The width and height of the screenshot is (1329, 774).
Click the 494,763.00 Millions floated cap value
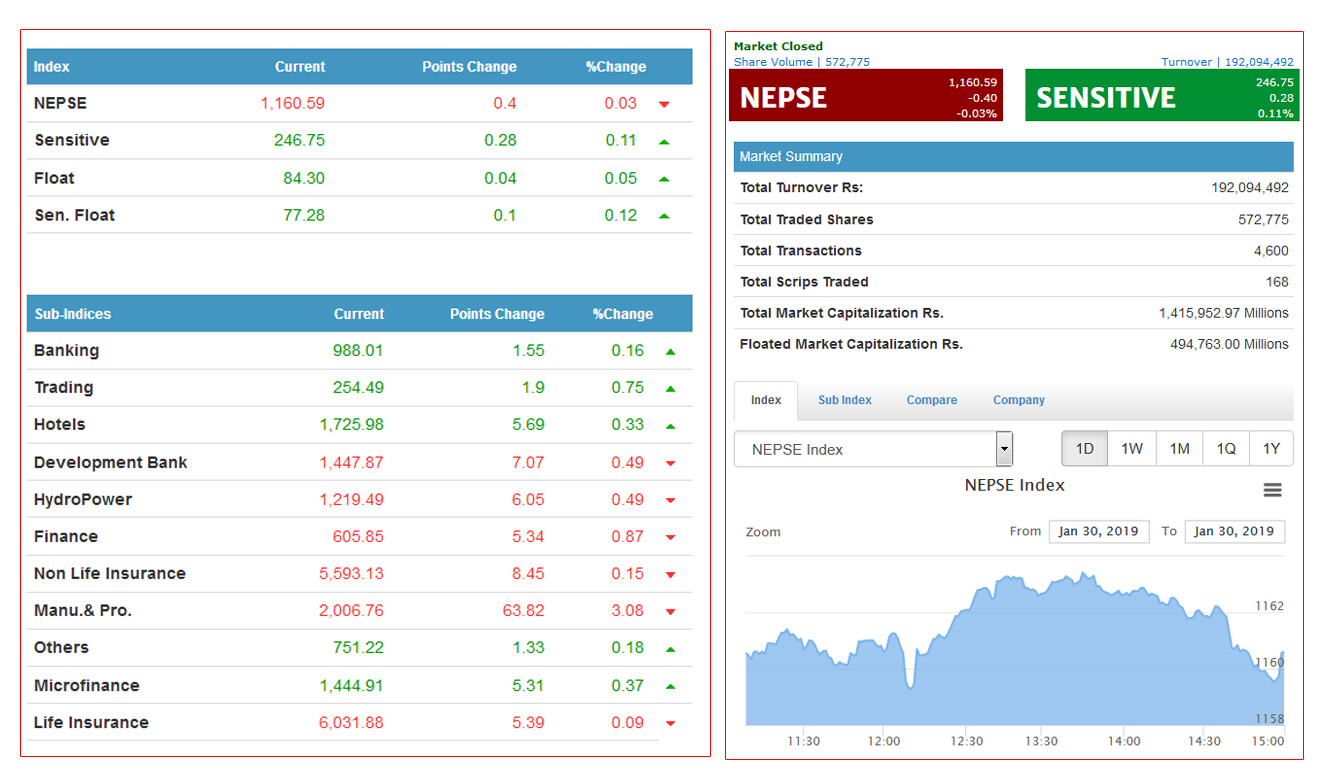pos(1229,344)
